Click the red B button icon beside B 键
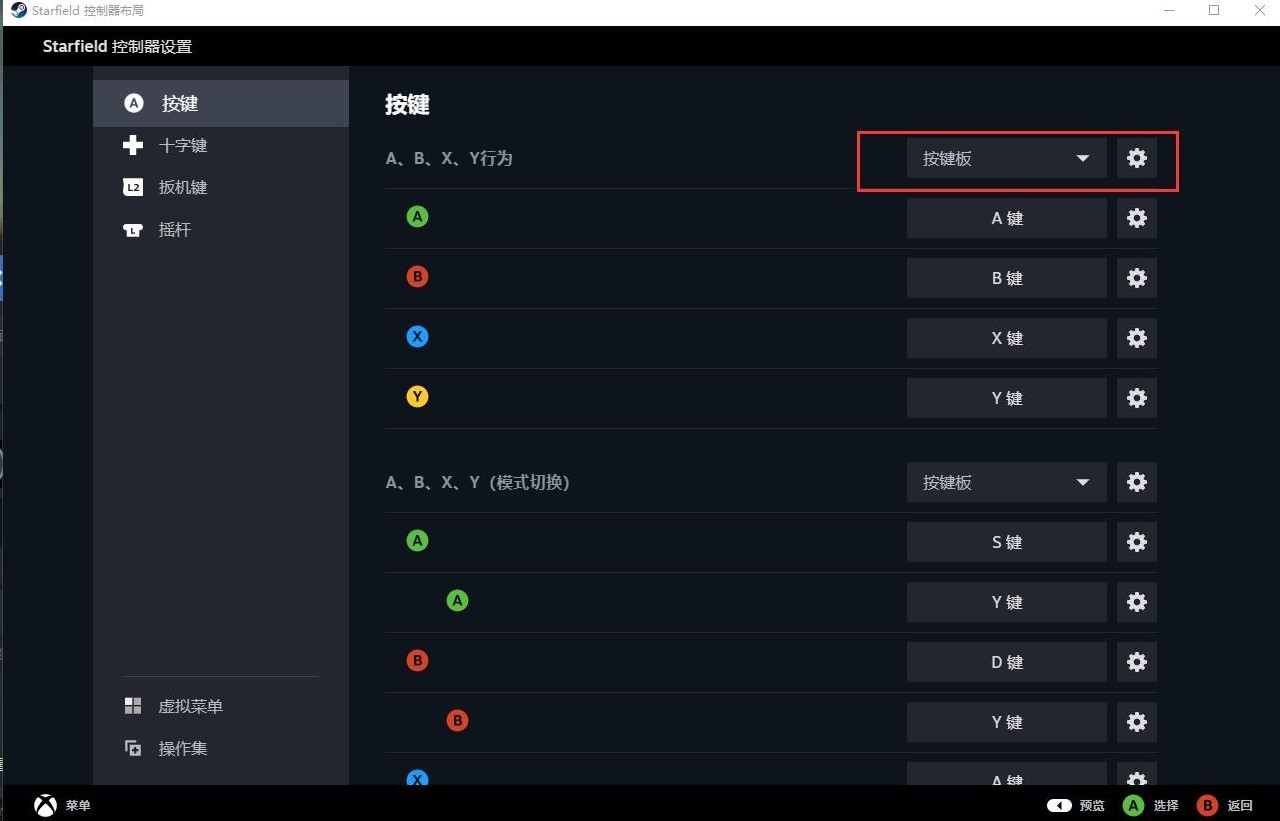 click(418, 276)
